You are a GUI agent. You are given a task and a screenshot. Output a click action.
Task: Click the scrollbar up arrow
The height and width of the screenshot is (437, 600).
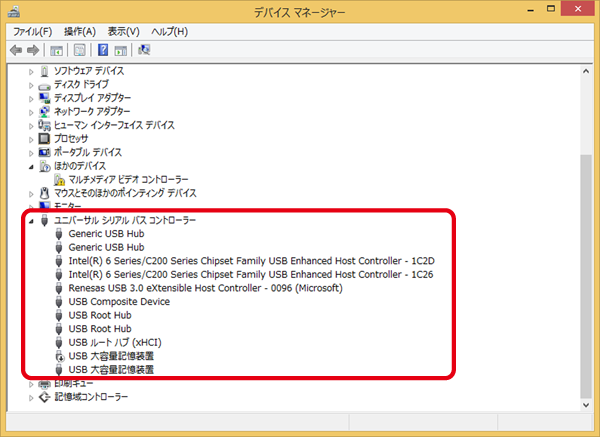(x=586, y=71)
